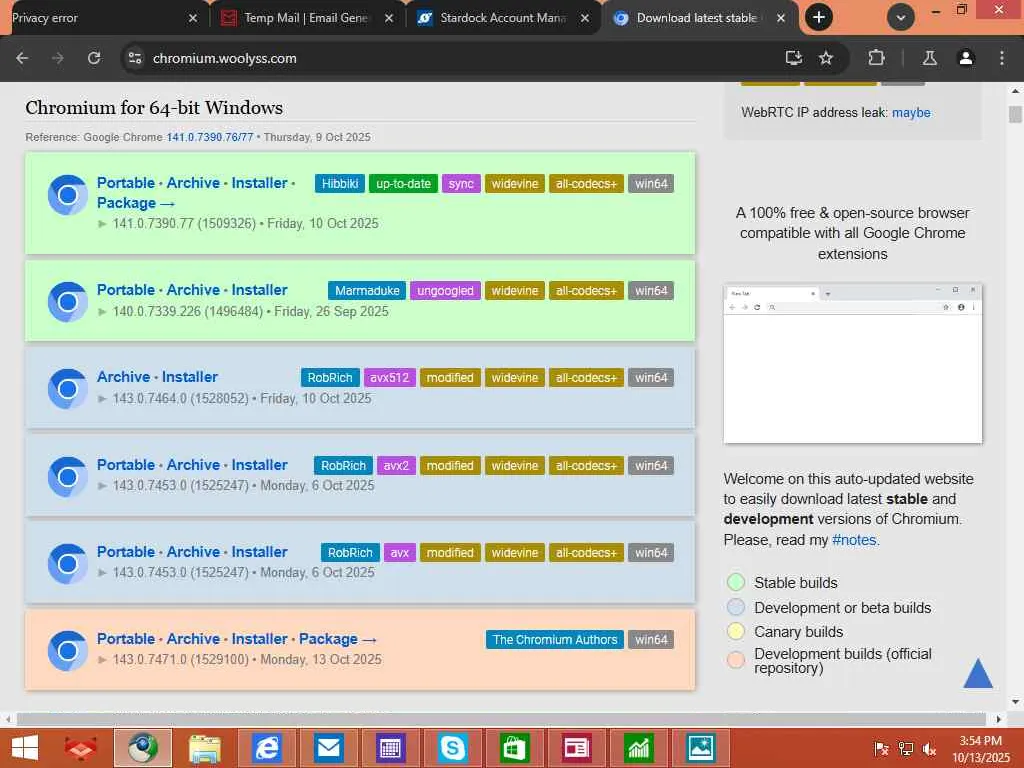Open 141.0.7390.76/77 reference link
The image size is (1024, 768).
point(210,137)
